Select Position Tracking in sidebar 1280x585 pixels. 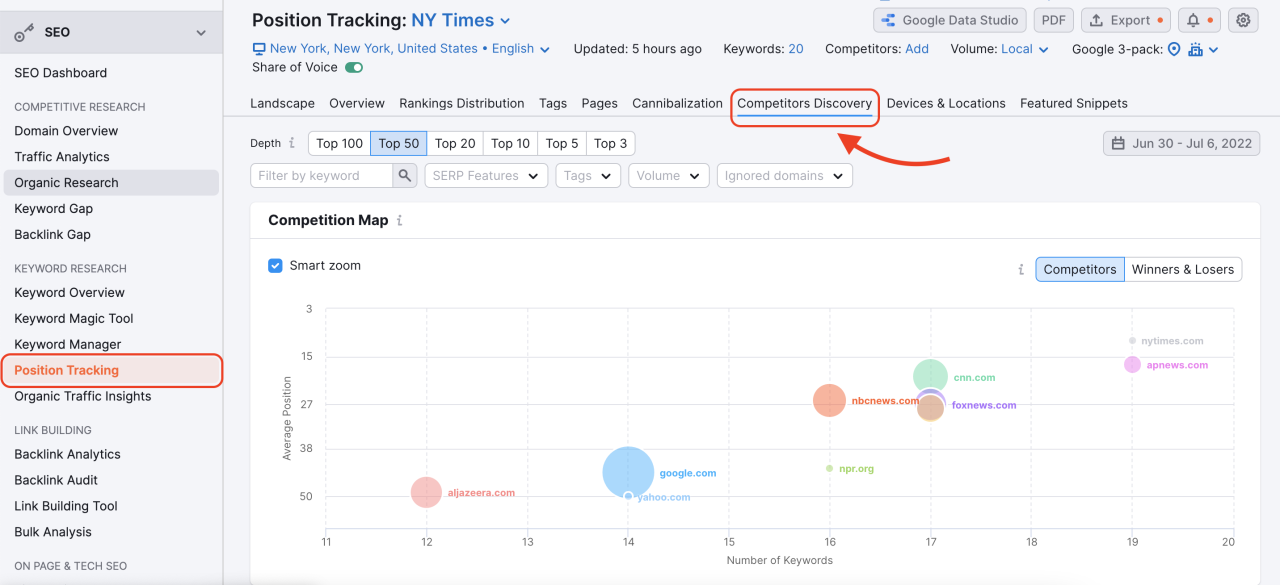110,370
